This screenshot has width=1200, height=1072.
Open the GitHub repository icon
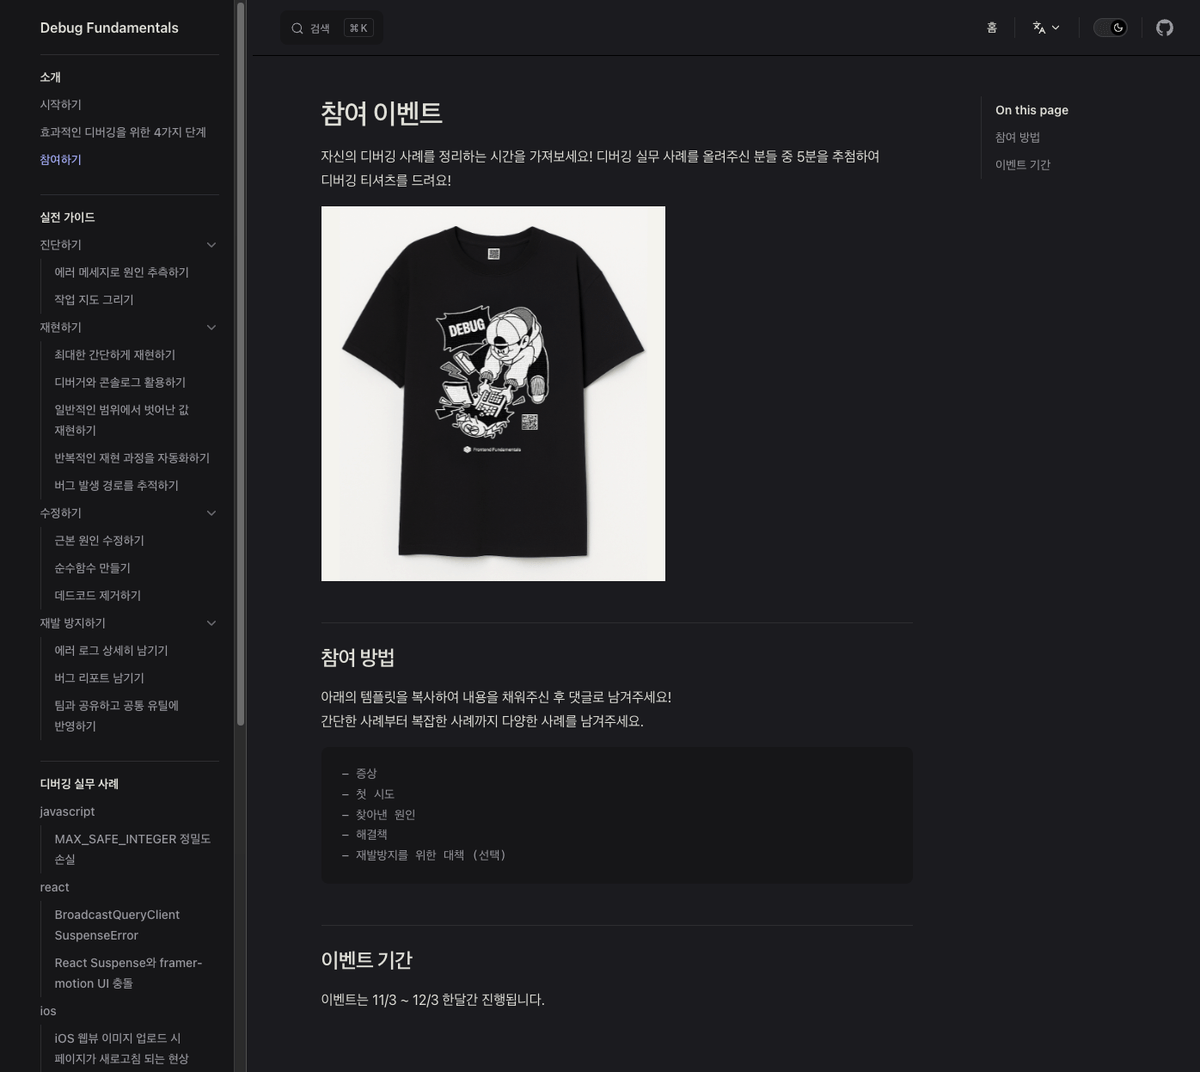click(1164, 28)
